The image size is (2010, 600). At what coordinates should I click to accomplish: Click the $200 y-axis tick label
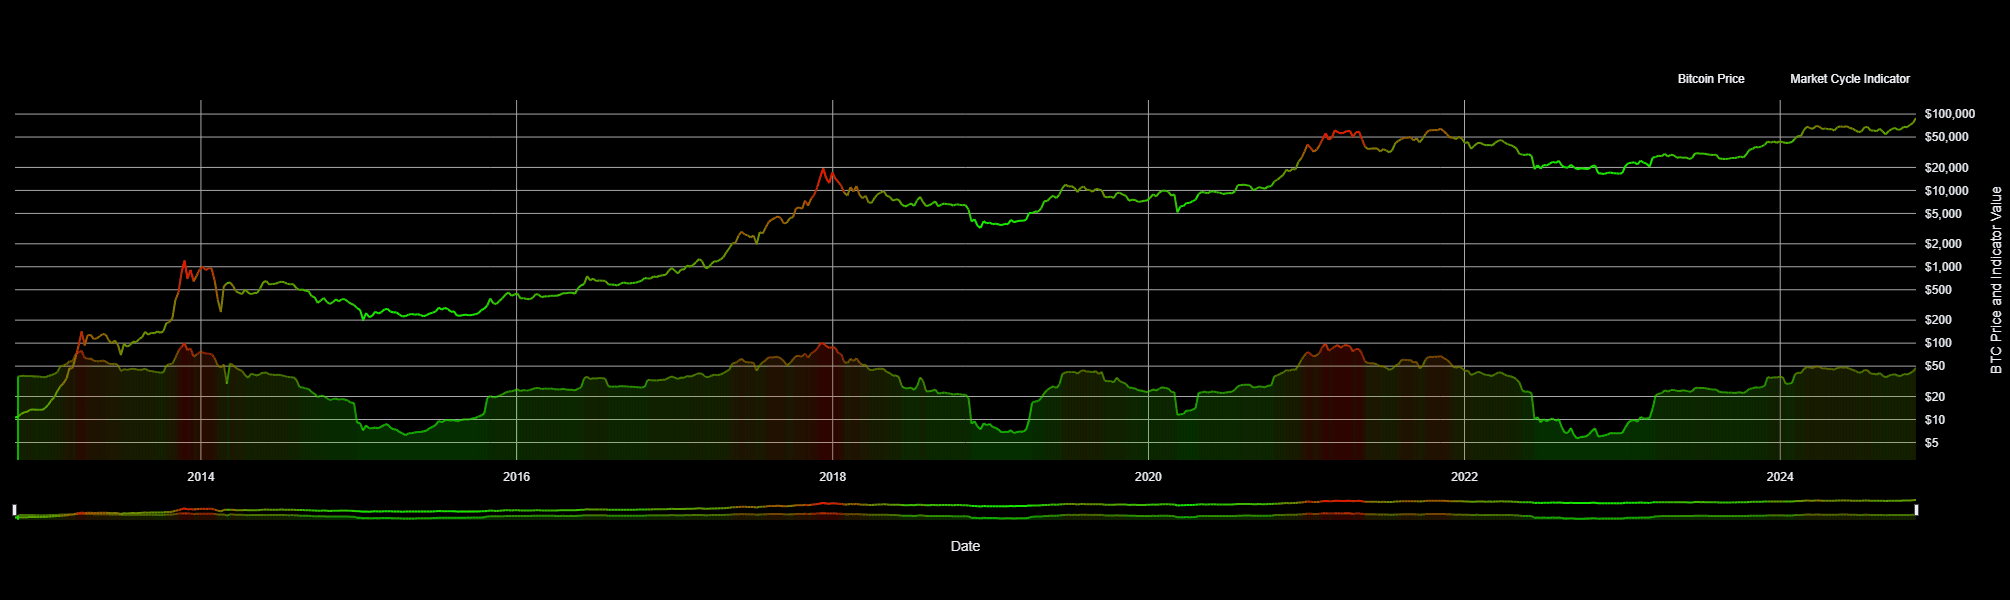click(1938, 320)
